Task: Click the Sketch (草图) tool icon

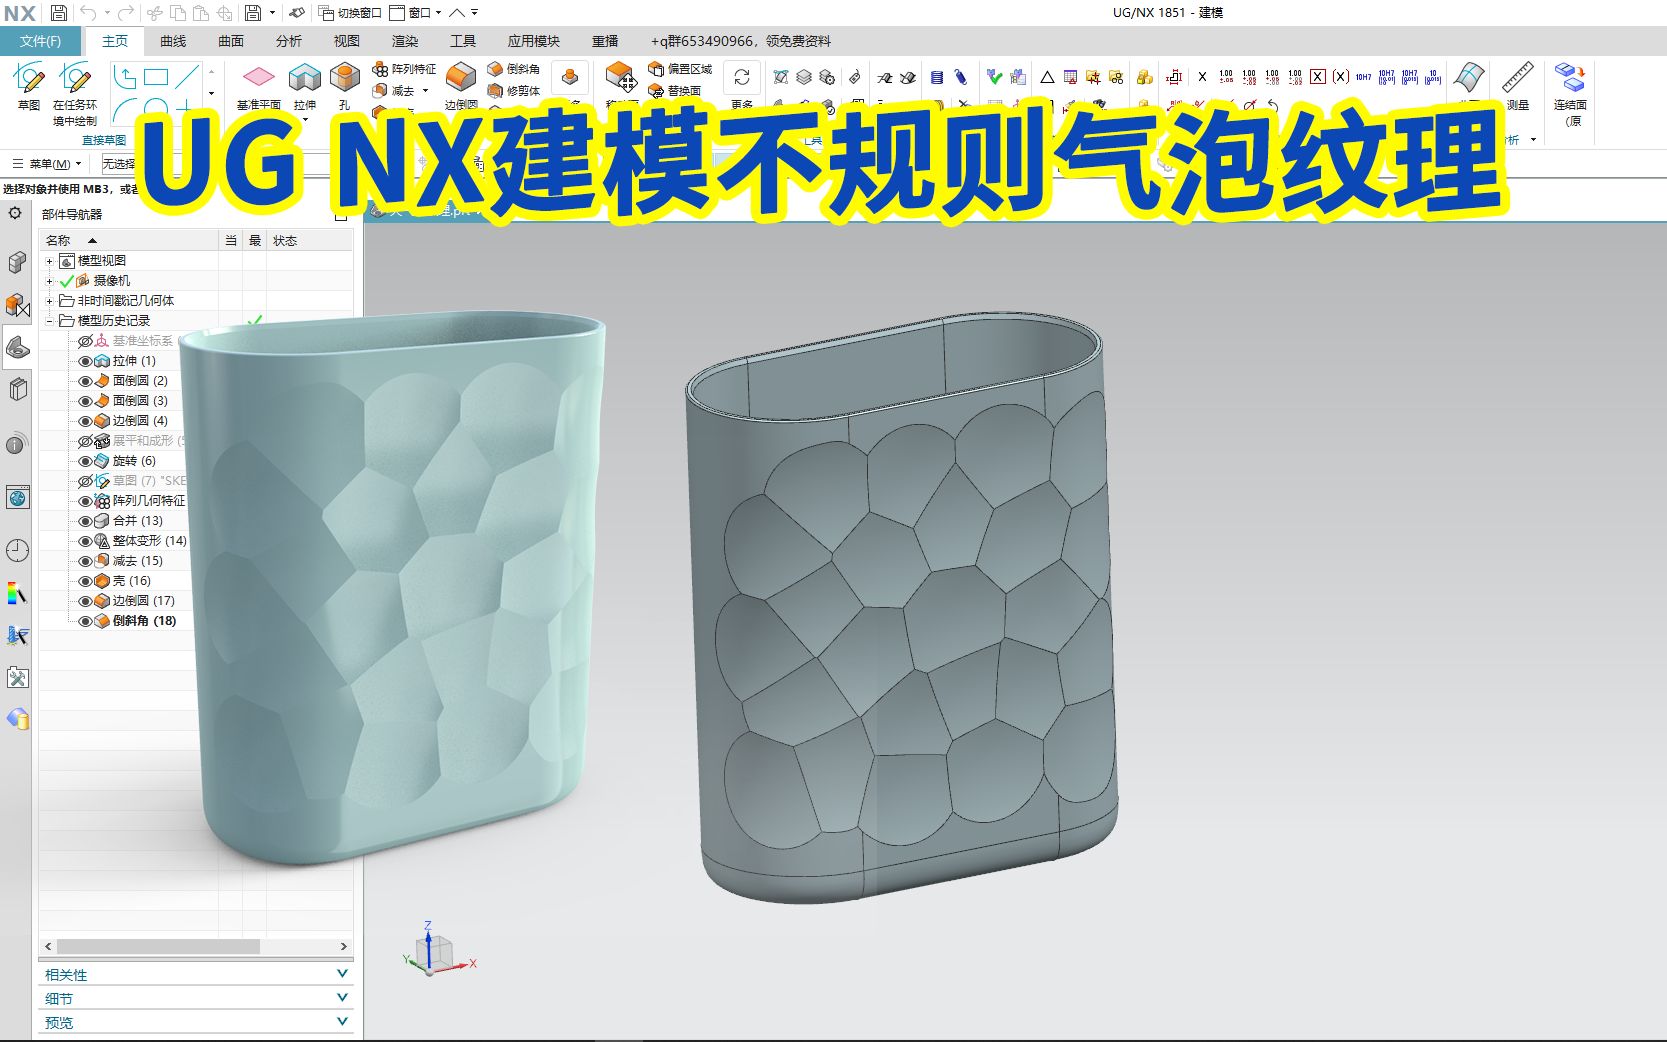Action: click(x=29, y=78)
